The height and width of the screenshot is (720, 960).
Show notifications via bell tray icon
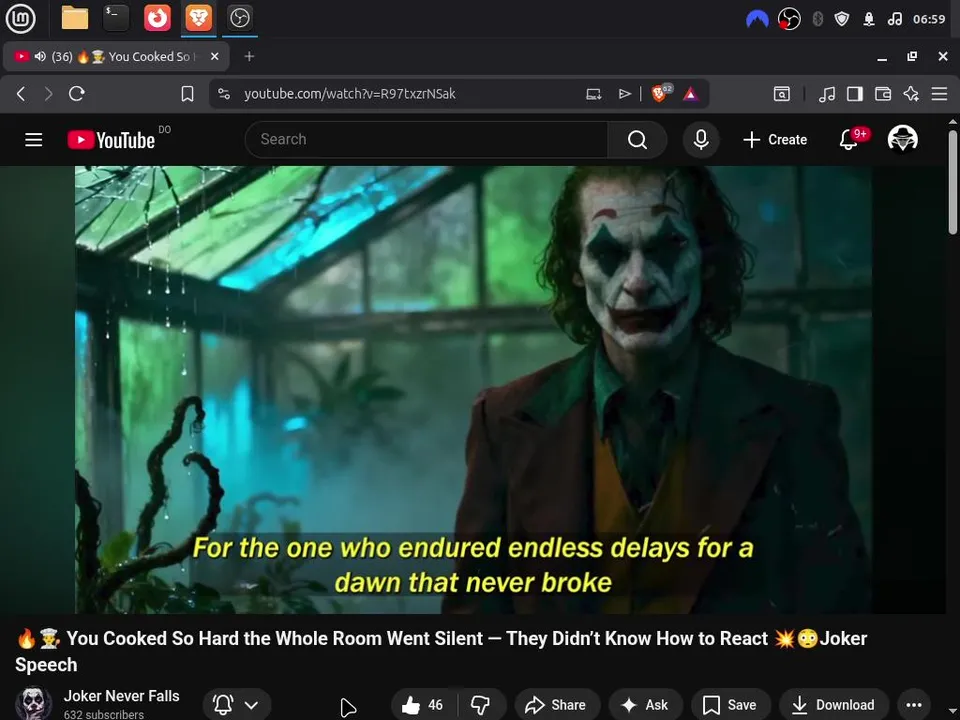click(869, 19)
